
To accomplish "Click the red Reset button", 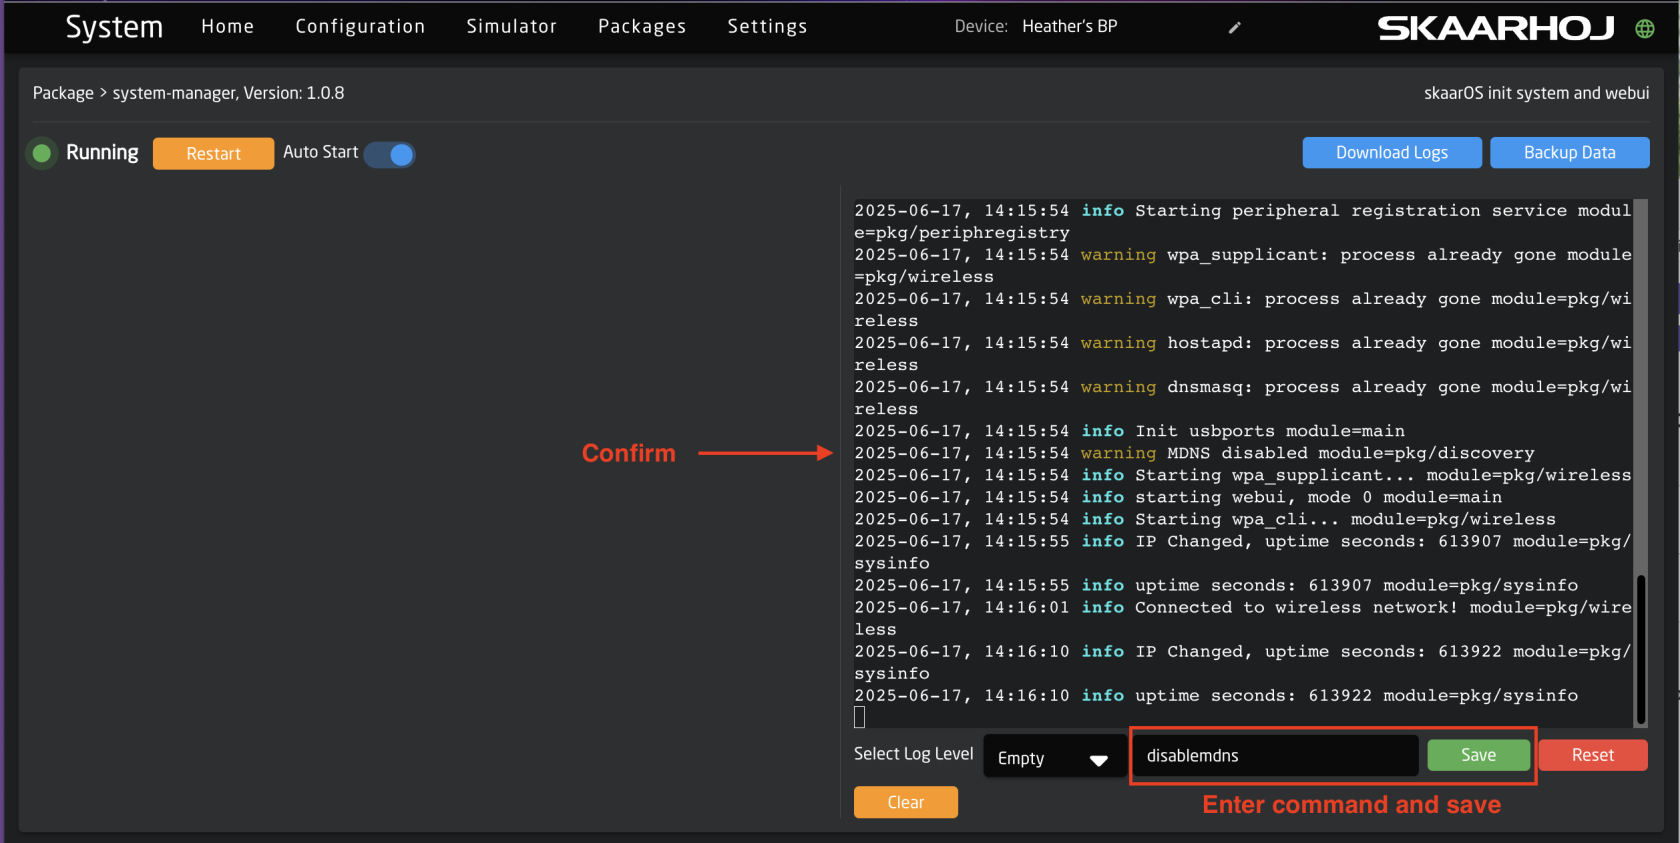I will pos(1592,755).
